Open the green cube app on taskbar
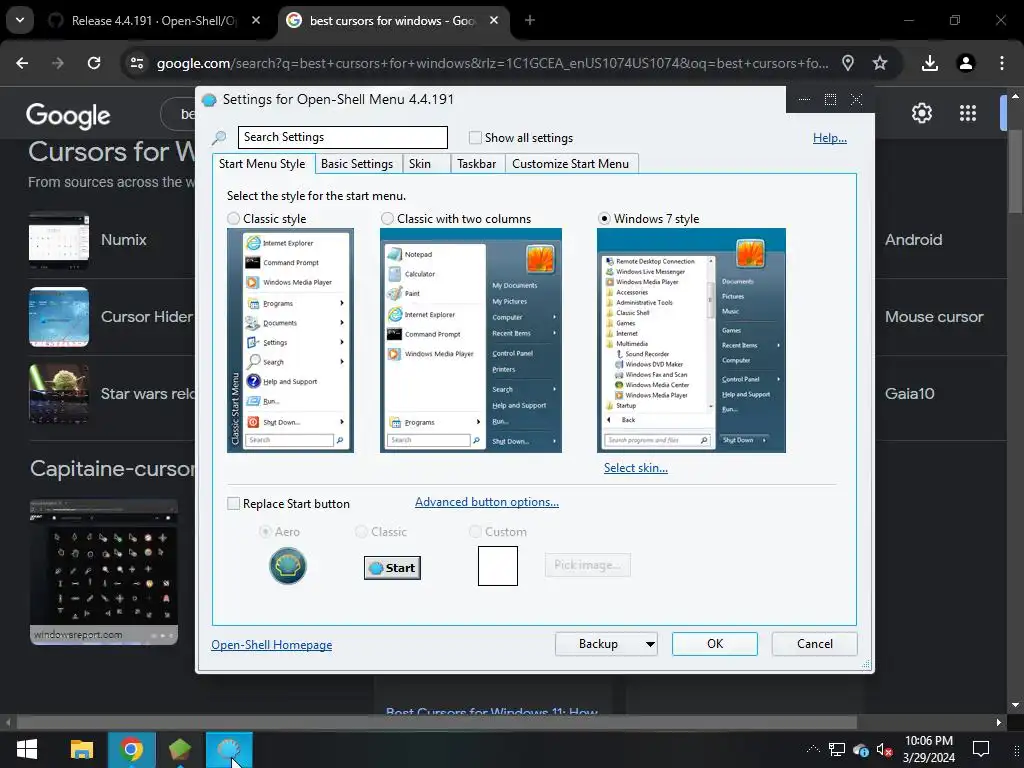Image resolution: width=1024 pixels, height=768 pixels. [180, 749]
